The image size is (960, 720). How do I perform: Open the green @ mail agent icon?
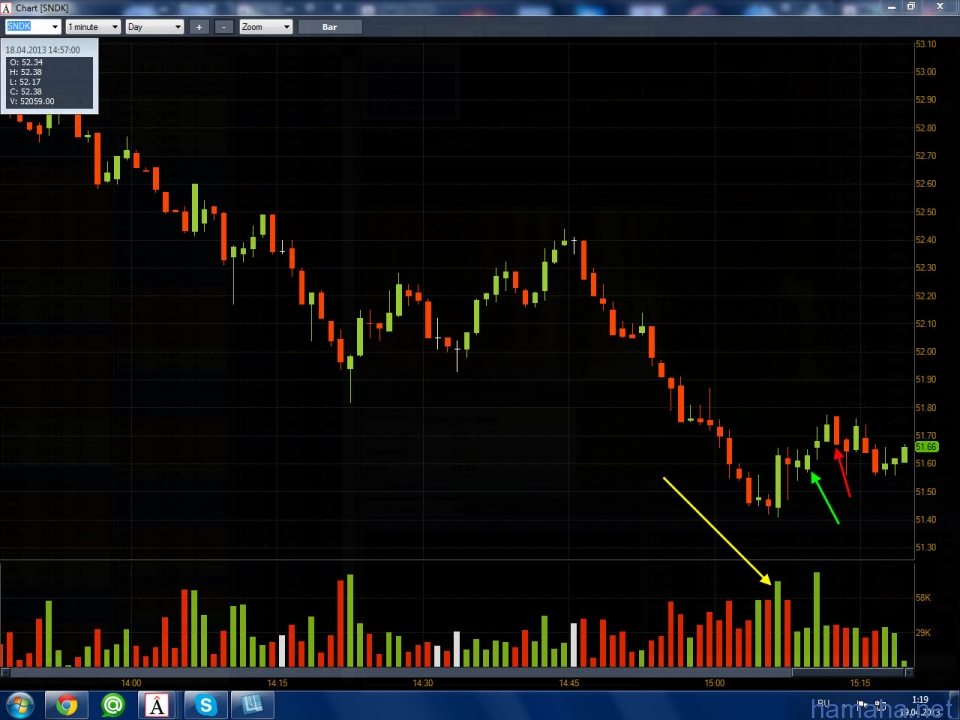[113, 705]
